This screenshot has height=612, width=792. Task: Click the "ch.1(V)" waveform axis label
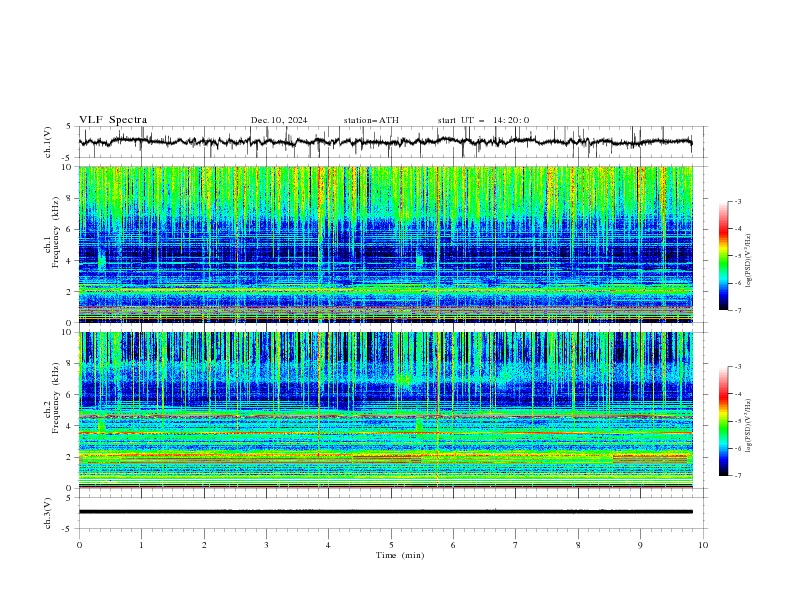[x=48, y=142]
